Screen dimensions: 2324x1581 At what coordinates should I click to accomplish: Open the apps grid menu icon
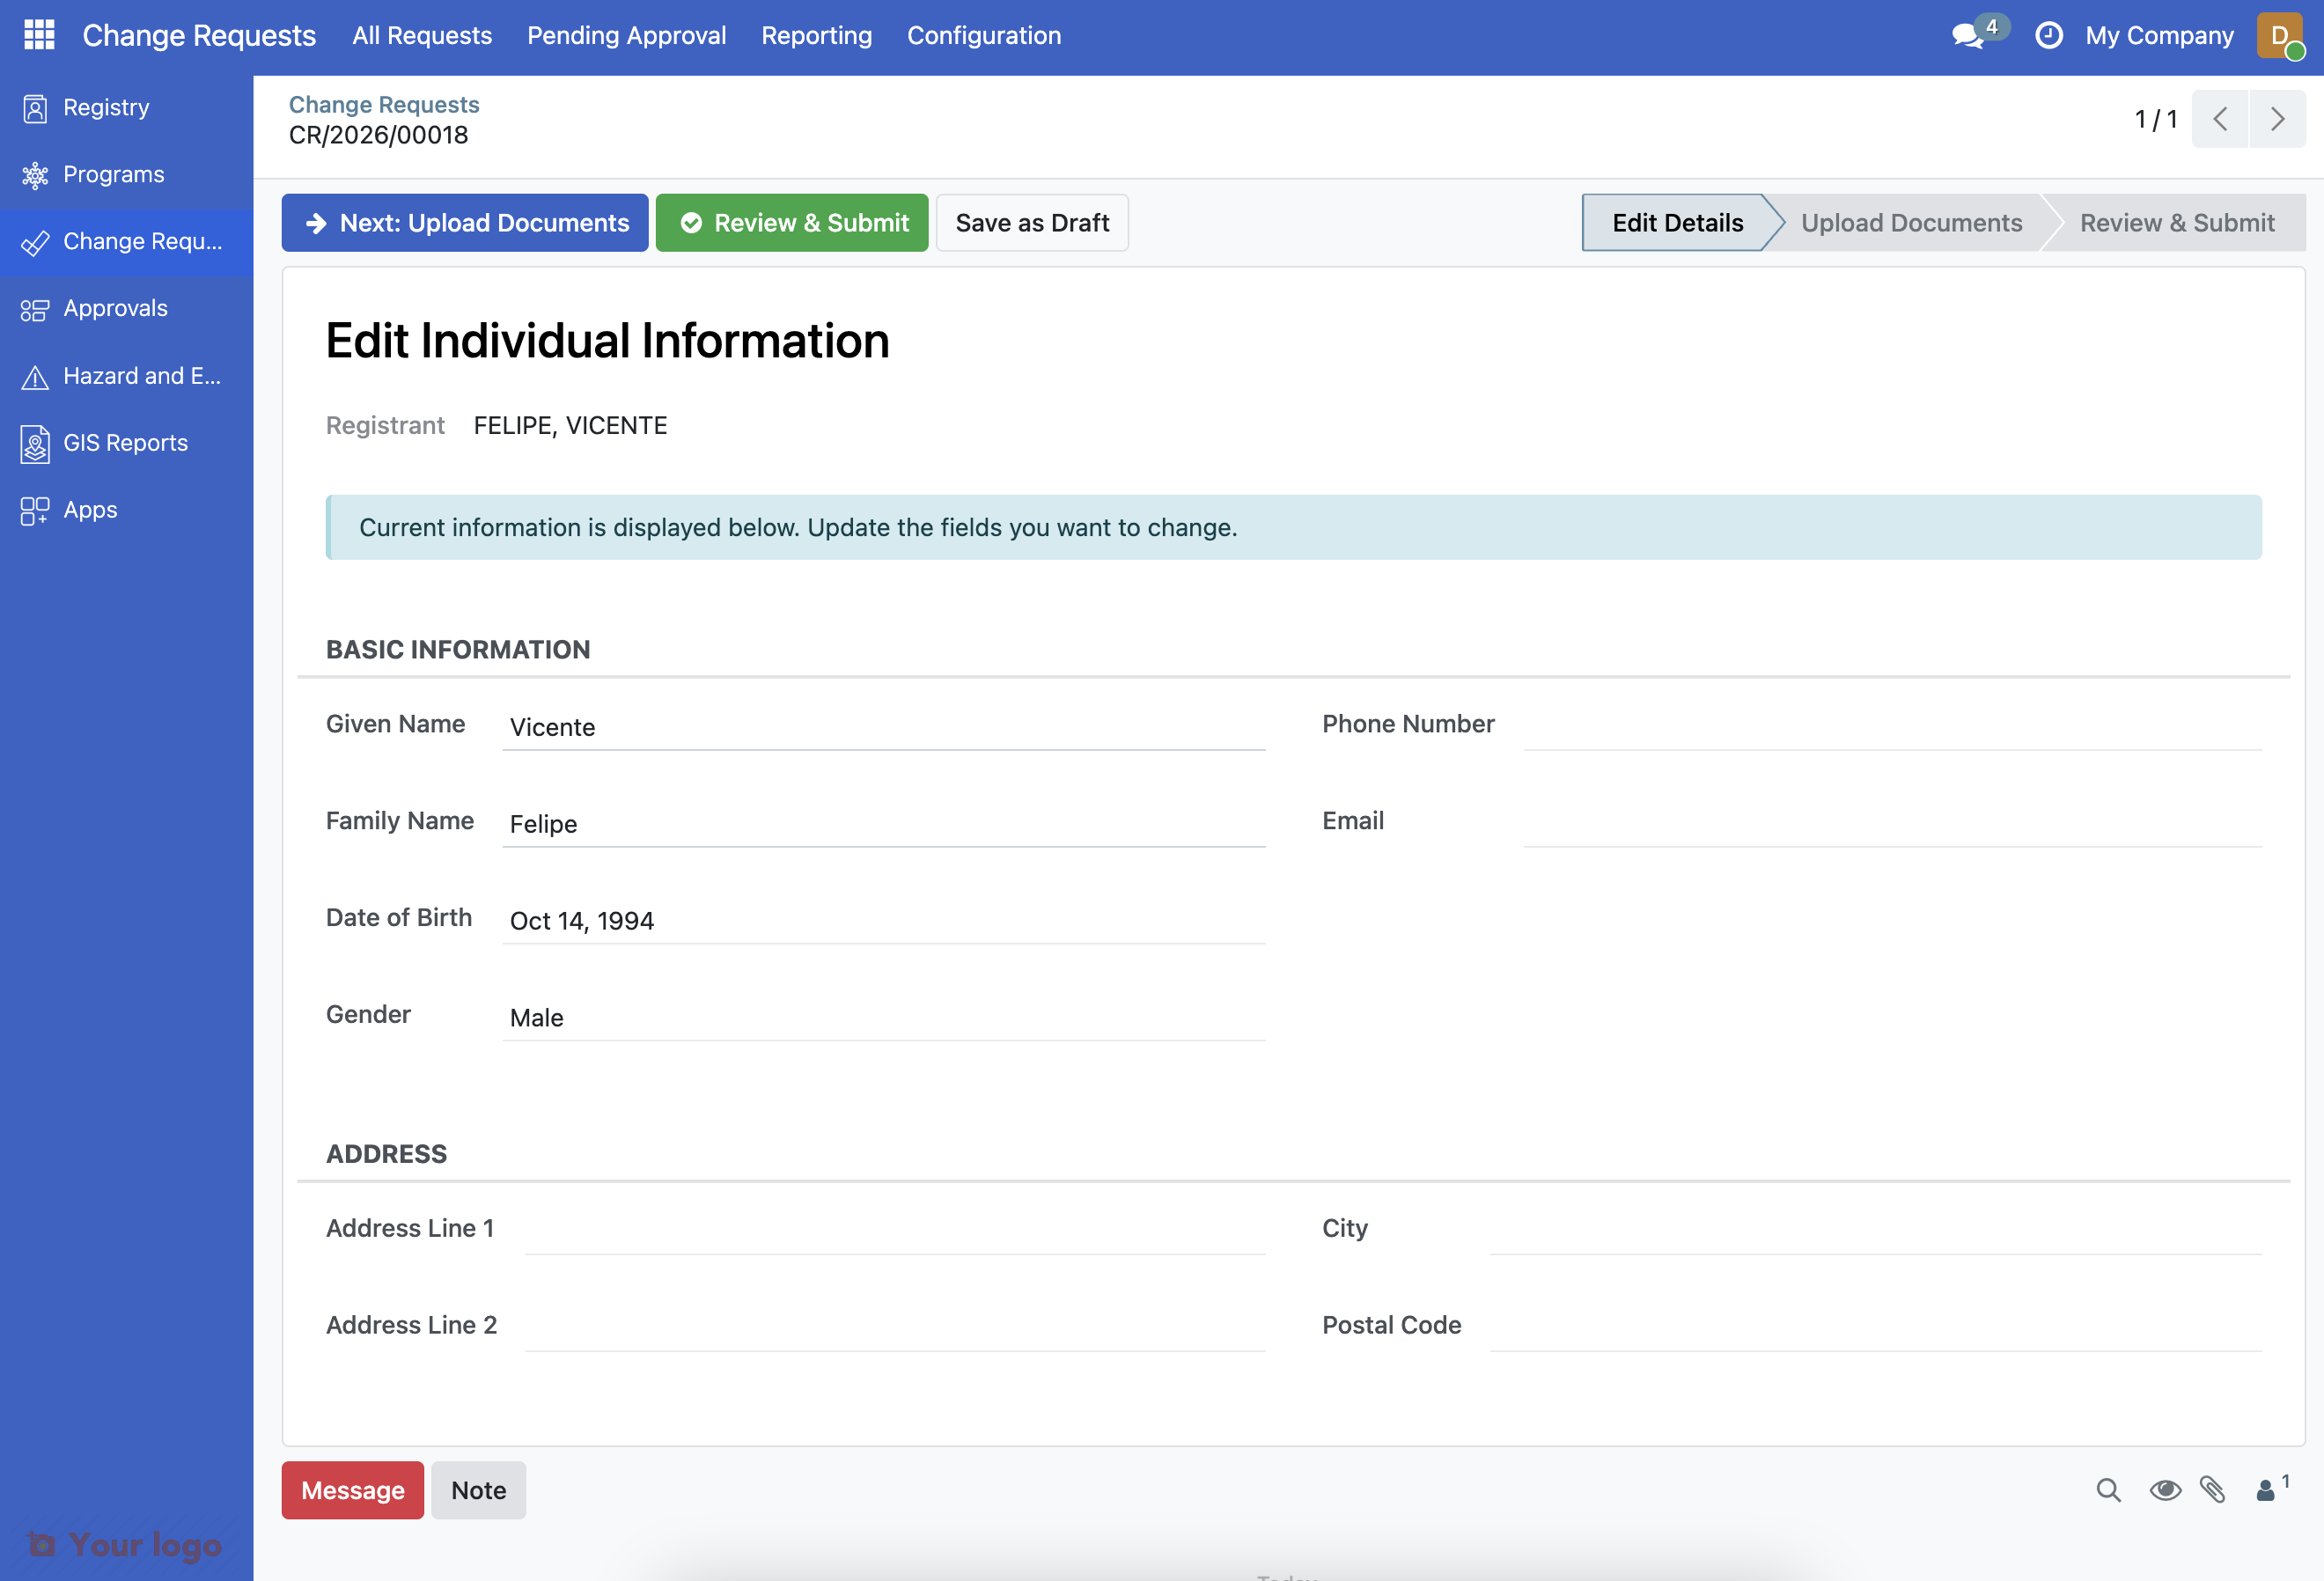coord(39,35)
